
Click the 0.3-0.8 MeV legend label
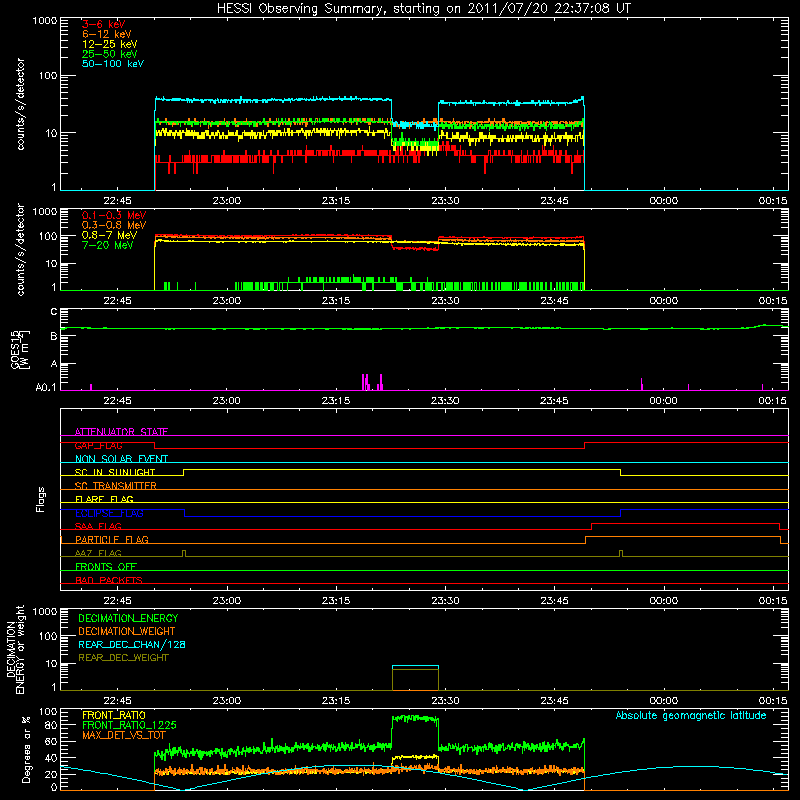pos(114,225)
